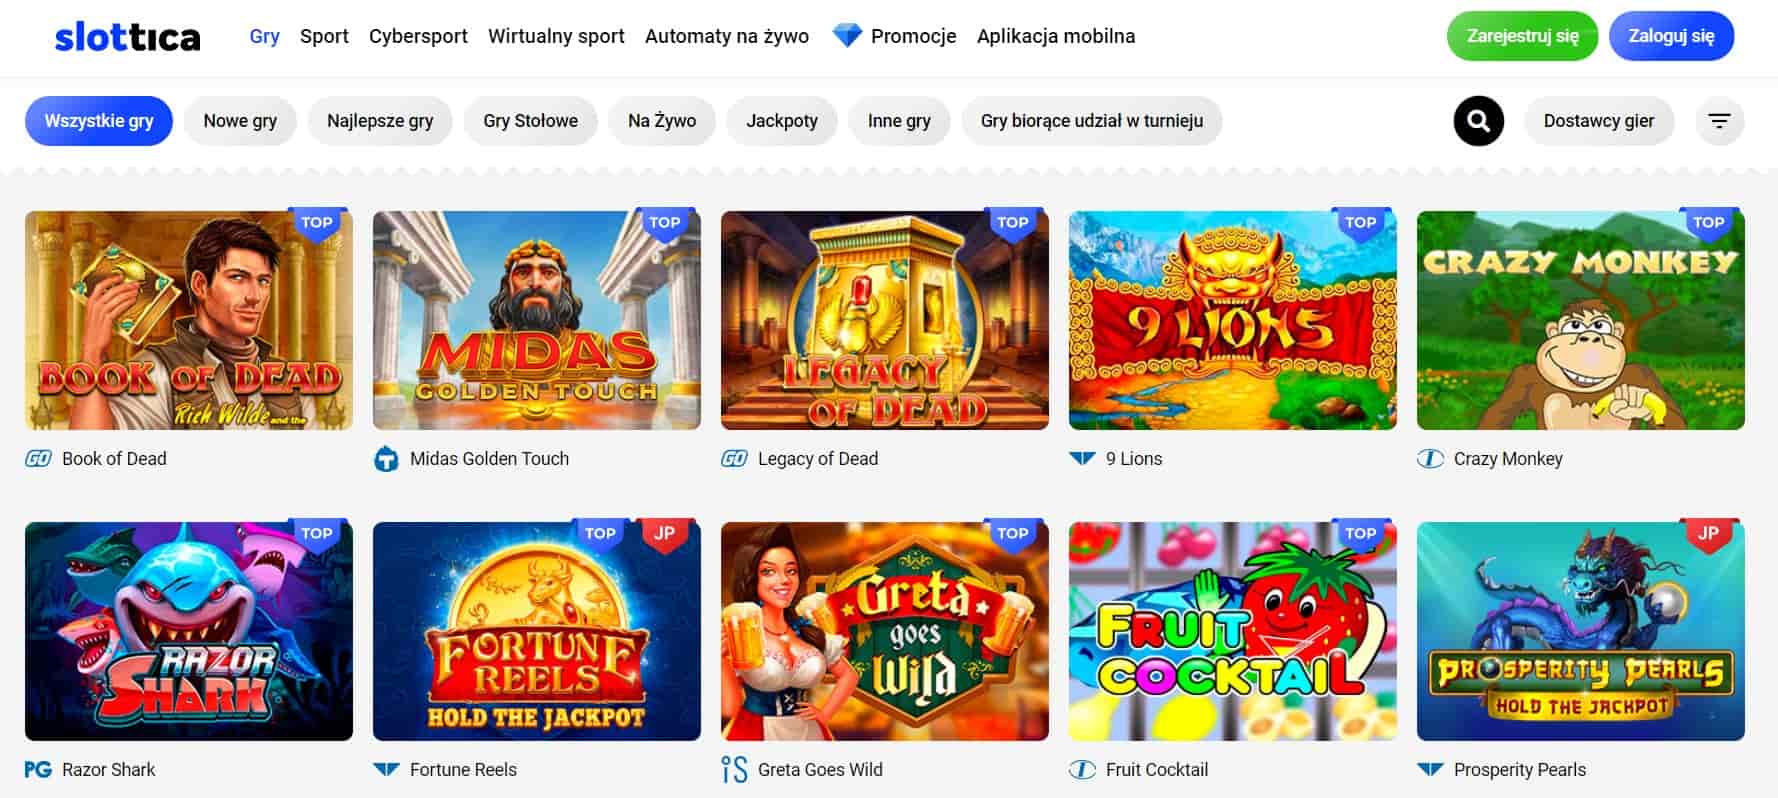Open Automaty na żywo in the top menu
This screenshot has height=798, width=1778.
tap(727, 36)
